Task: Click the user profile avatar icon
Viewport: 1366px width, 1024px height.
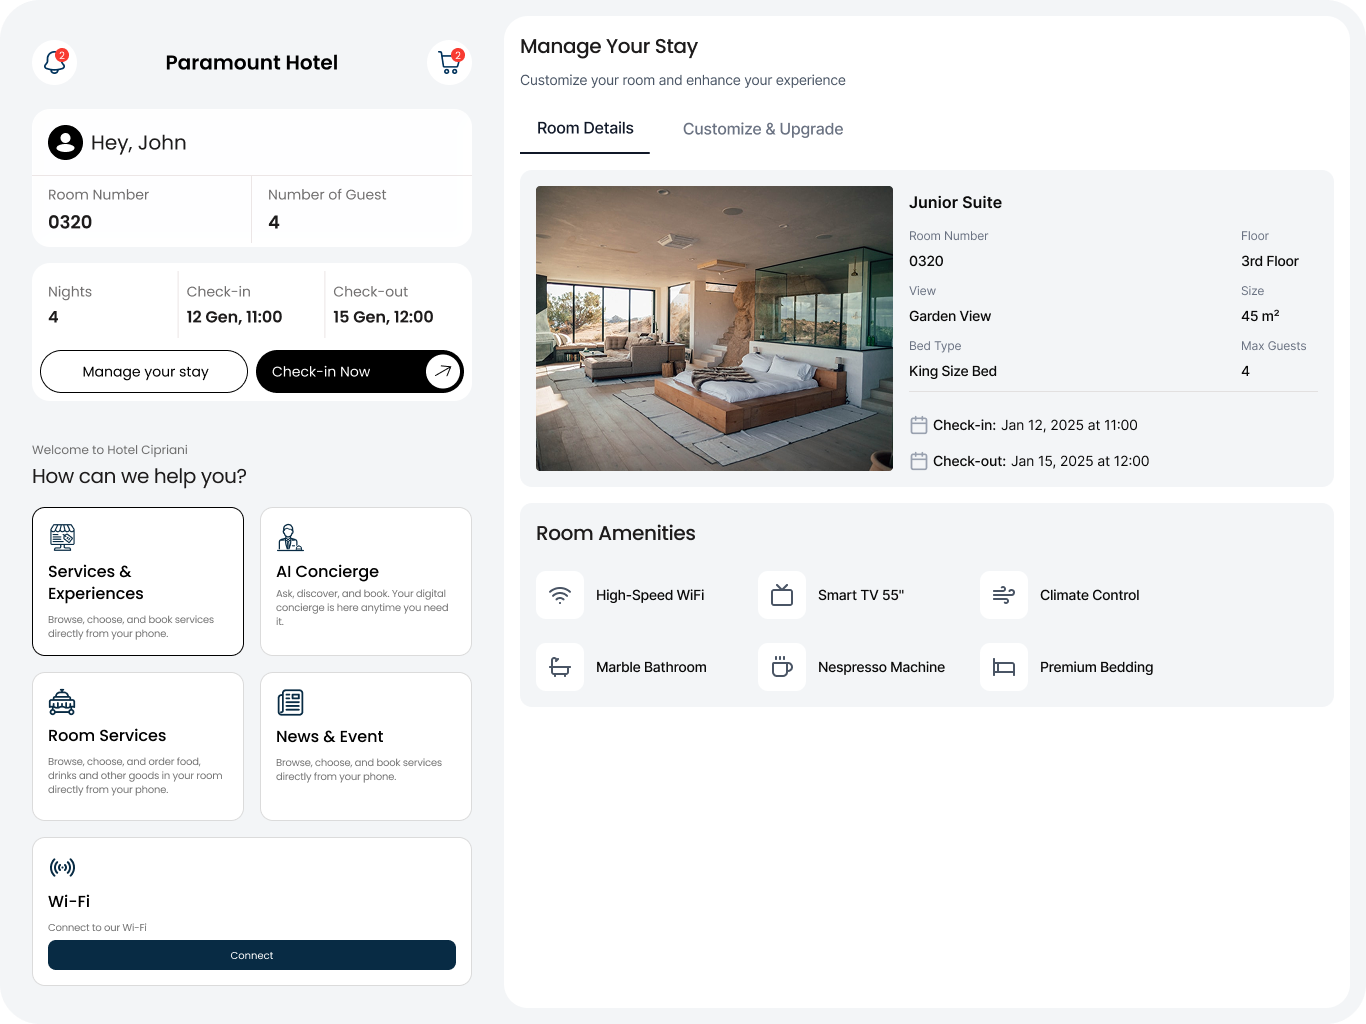Action: pyautogui.click(x=66, y=143)
